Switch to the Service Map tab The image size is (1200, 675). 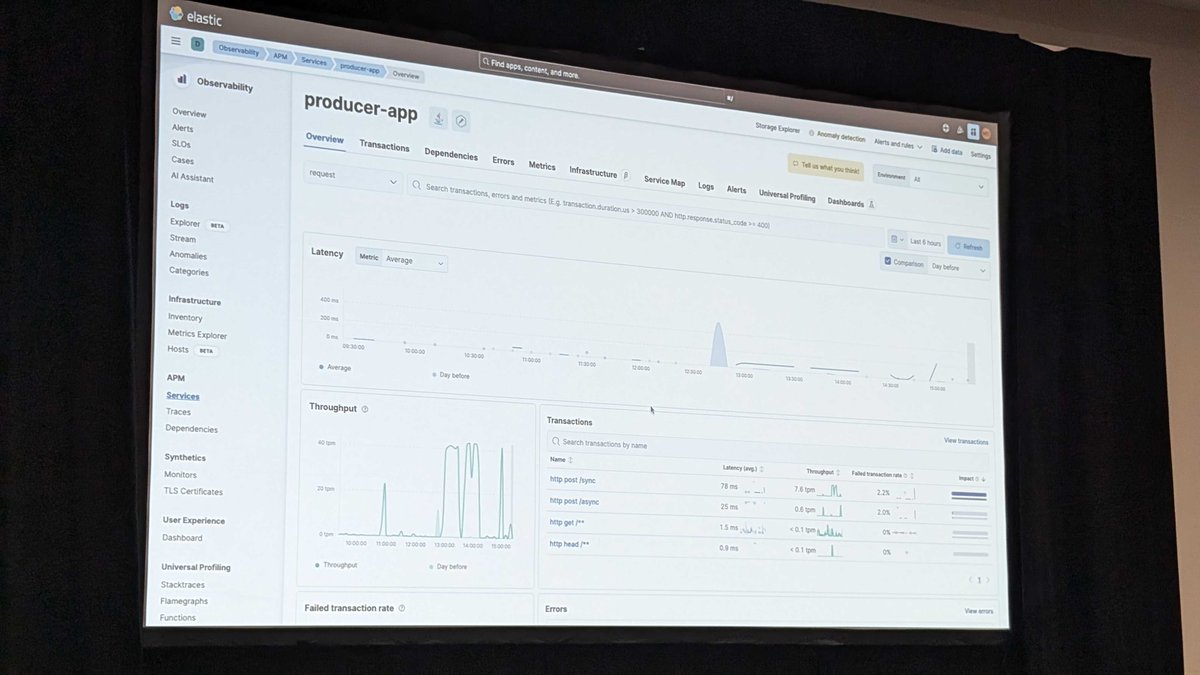664,181
